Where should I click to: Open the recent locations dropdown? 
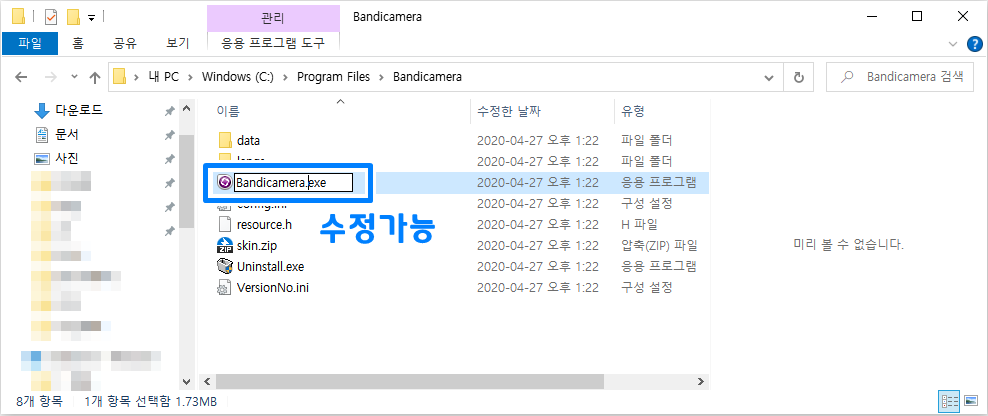pyautogui.click(x=74, y=77)
